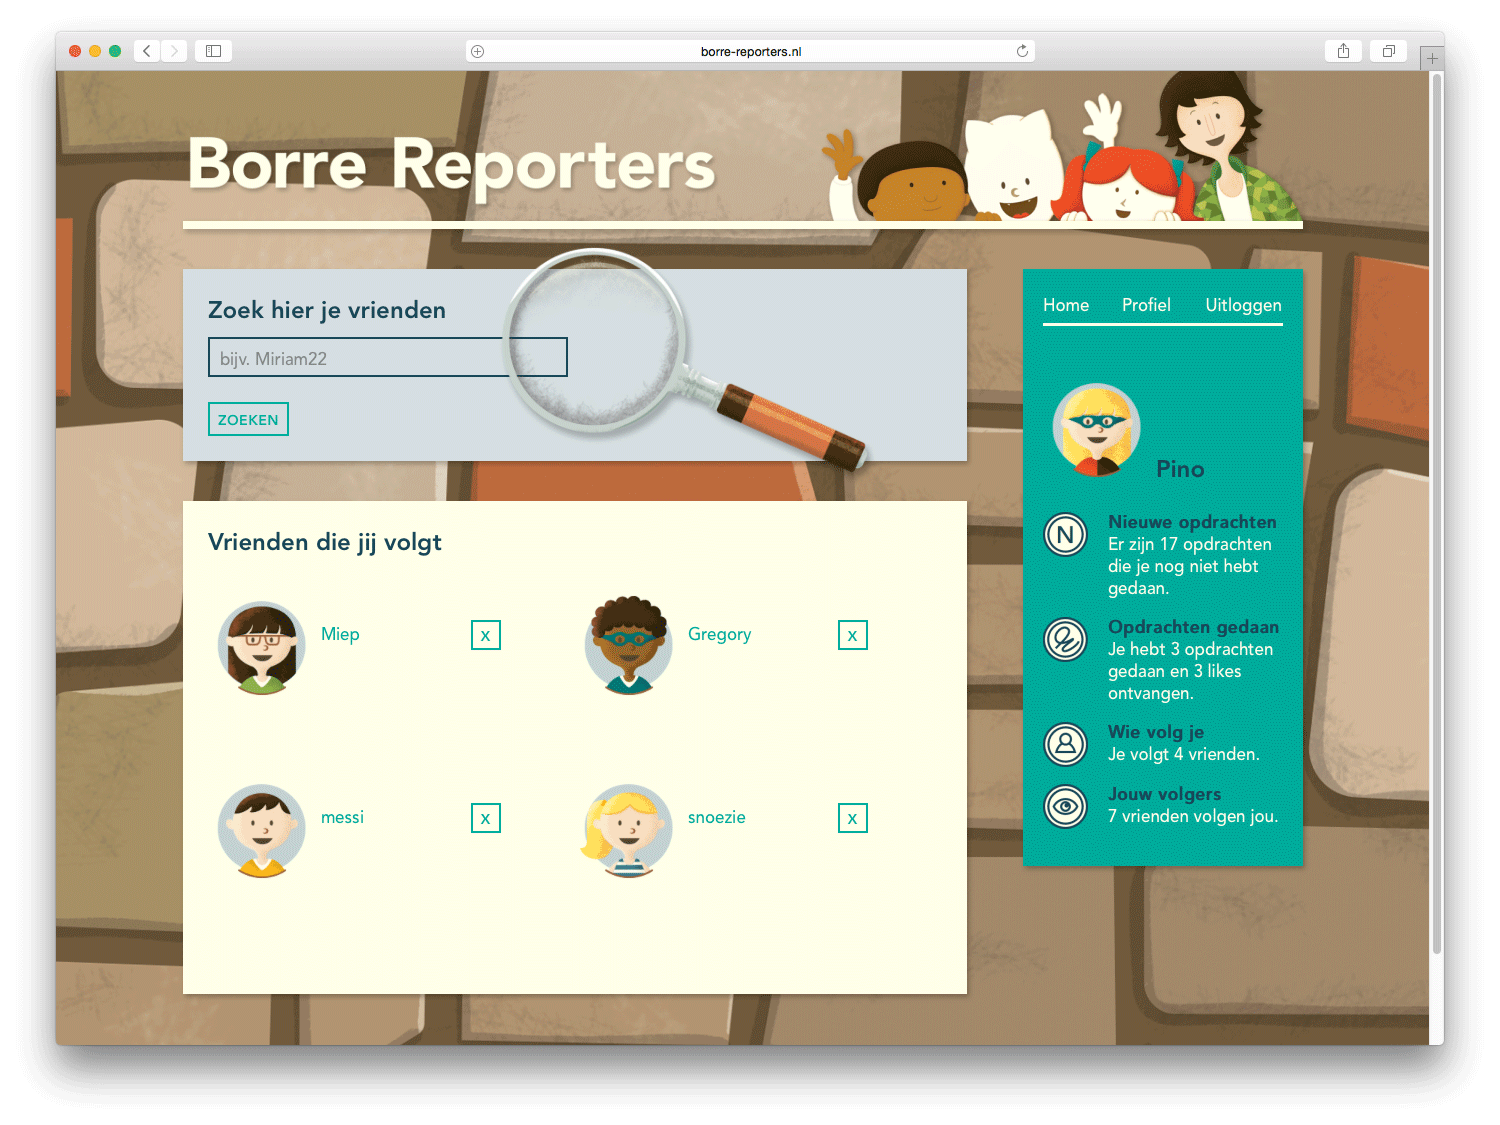Viewport: 1500px width, 1125px height.
Task: Open the Opdrachten gedaan heading
Action: click(1193, 627)
